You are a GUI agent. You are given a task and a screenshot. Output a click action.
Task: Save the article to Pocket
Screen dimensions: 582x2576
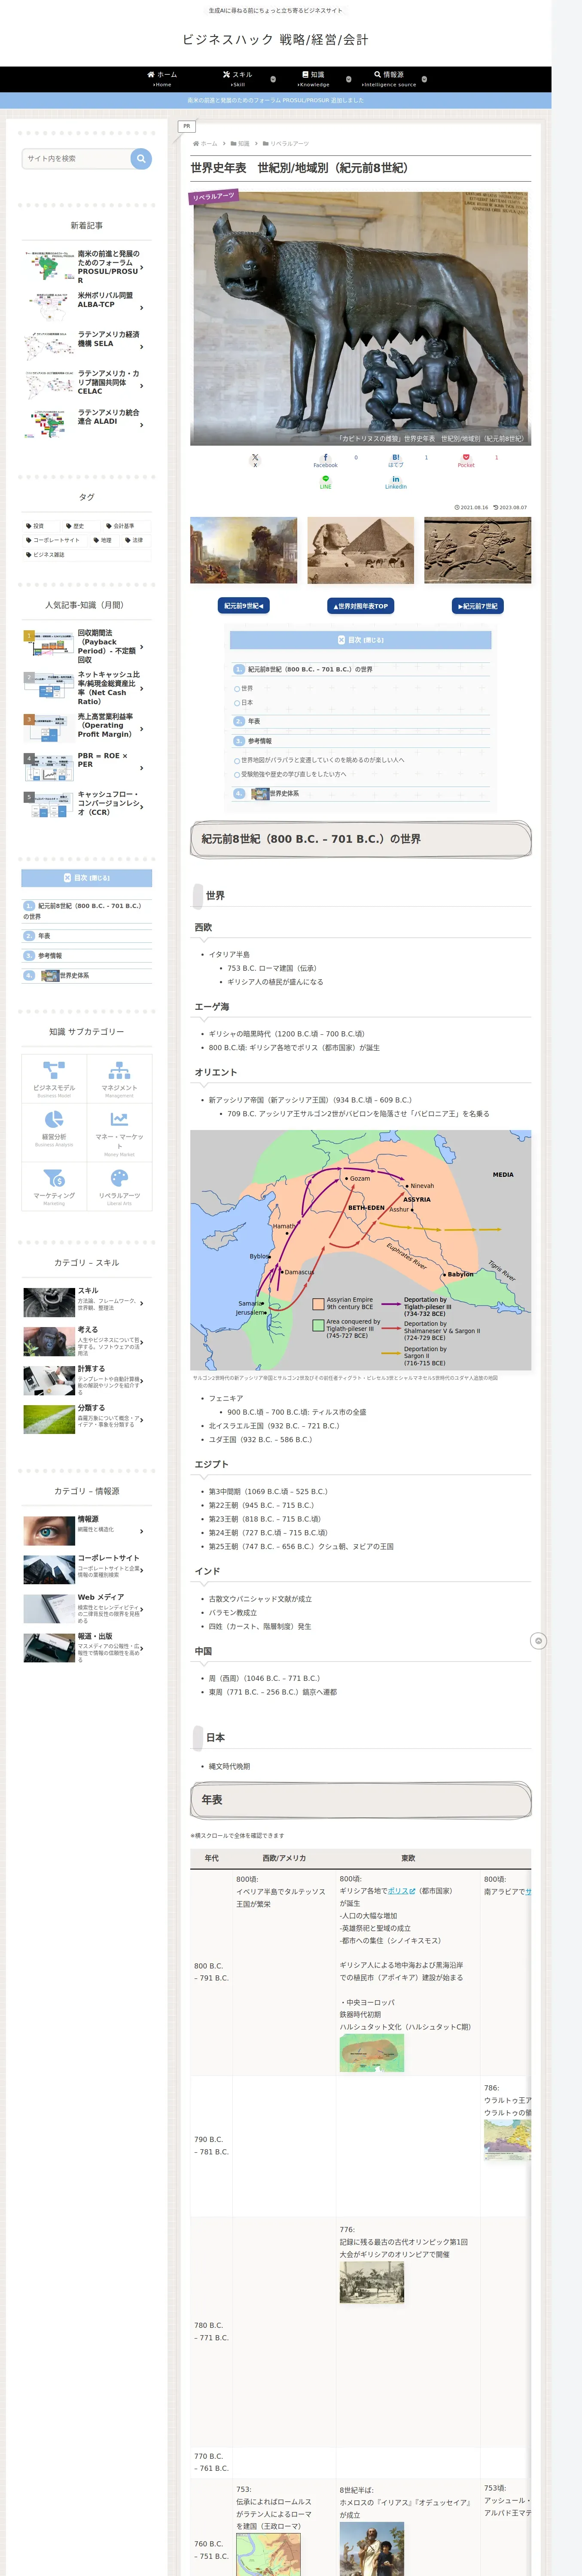466,460
